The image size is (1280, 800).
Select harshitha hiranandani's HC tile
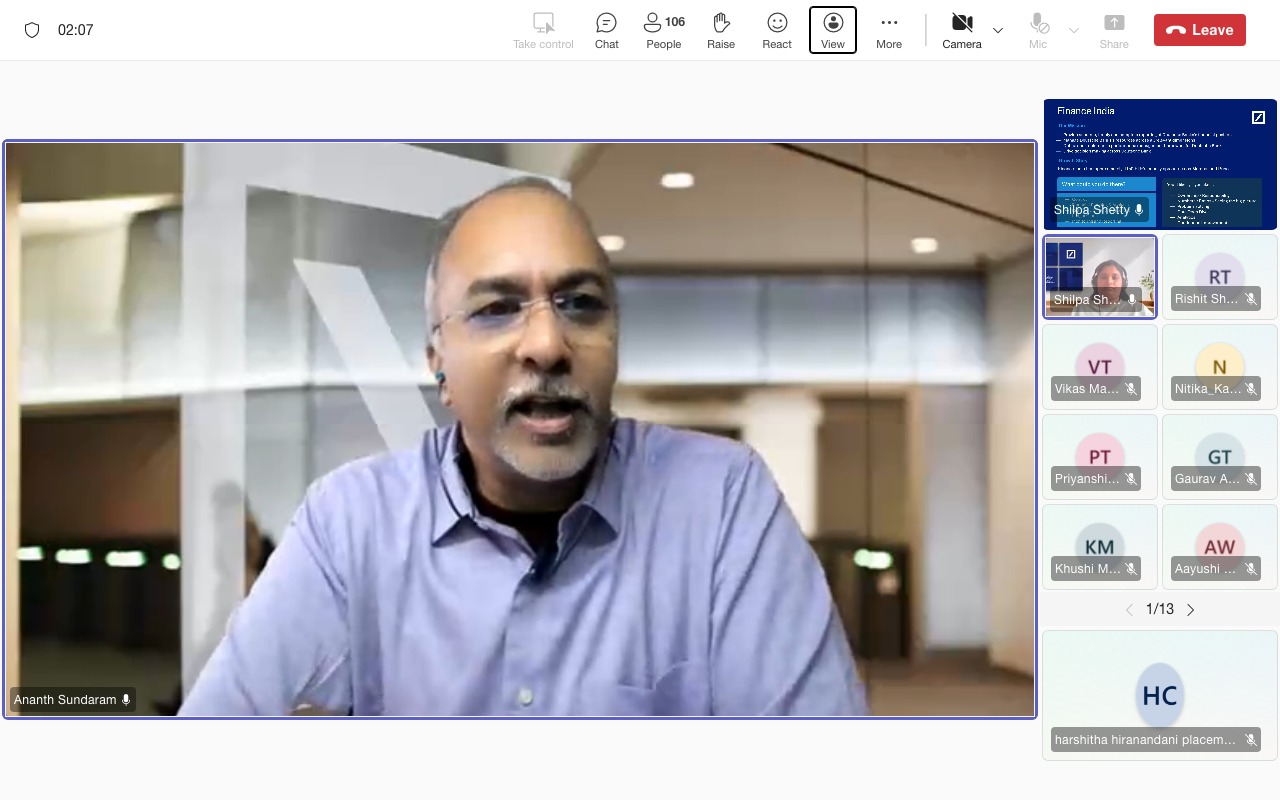pyautogui.click(x=1159, y=695)
